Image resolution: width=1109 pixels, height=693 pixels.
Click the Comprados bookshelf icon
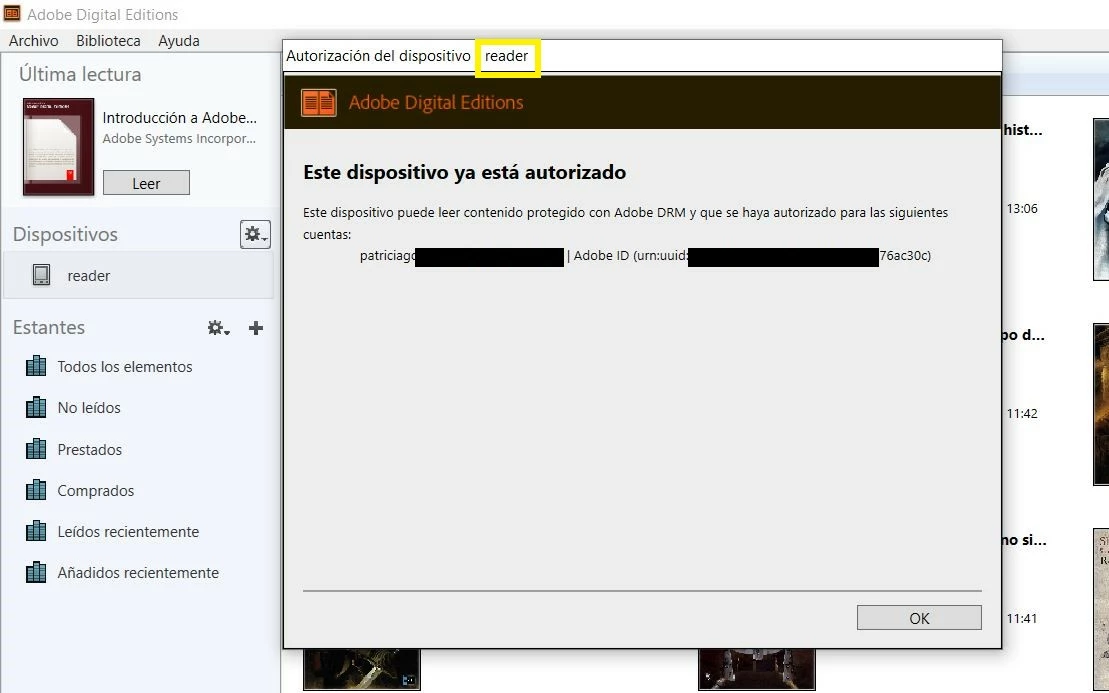pyautogui.click(x=36, y=489)
